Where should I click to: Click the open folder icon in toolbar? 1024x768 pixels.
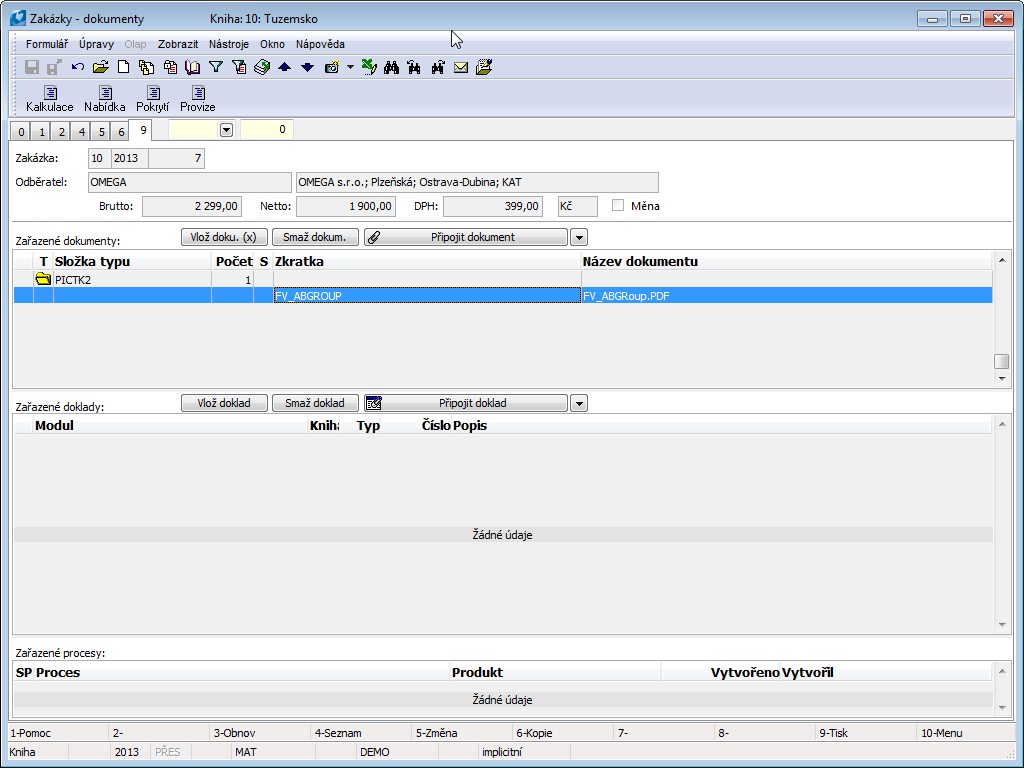(x=100, y=67)
